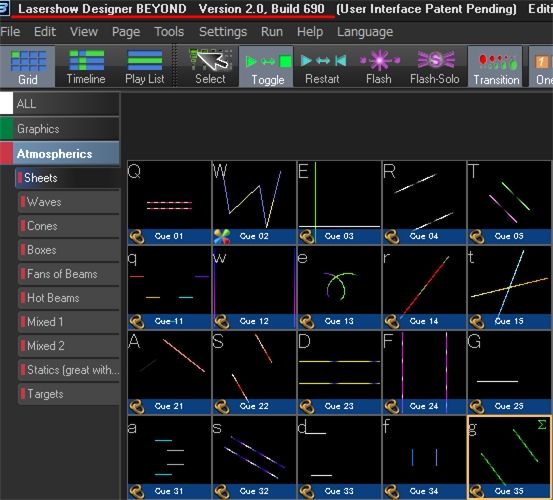Open the Hot Beams page
The width and height of the screenshot is (553, 500).
(x=69, y=298)
